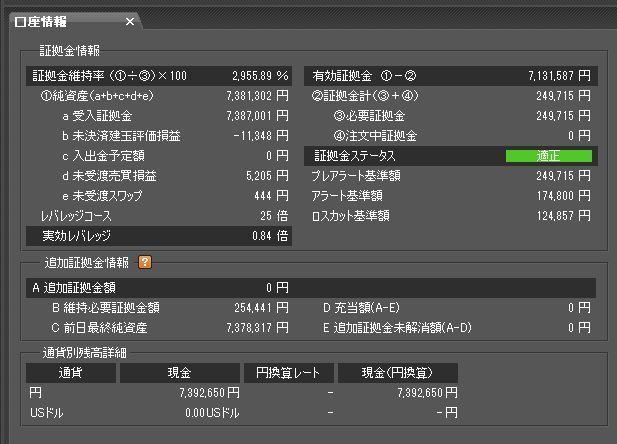
Task: Click the C 前日最終純資産 label
Action: (x=100, y=327)
